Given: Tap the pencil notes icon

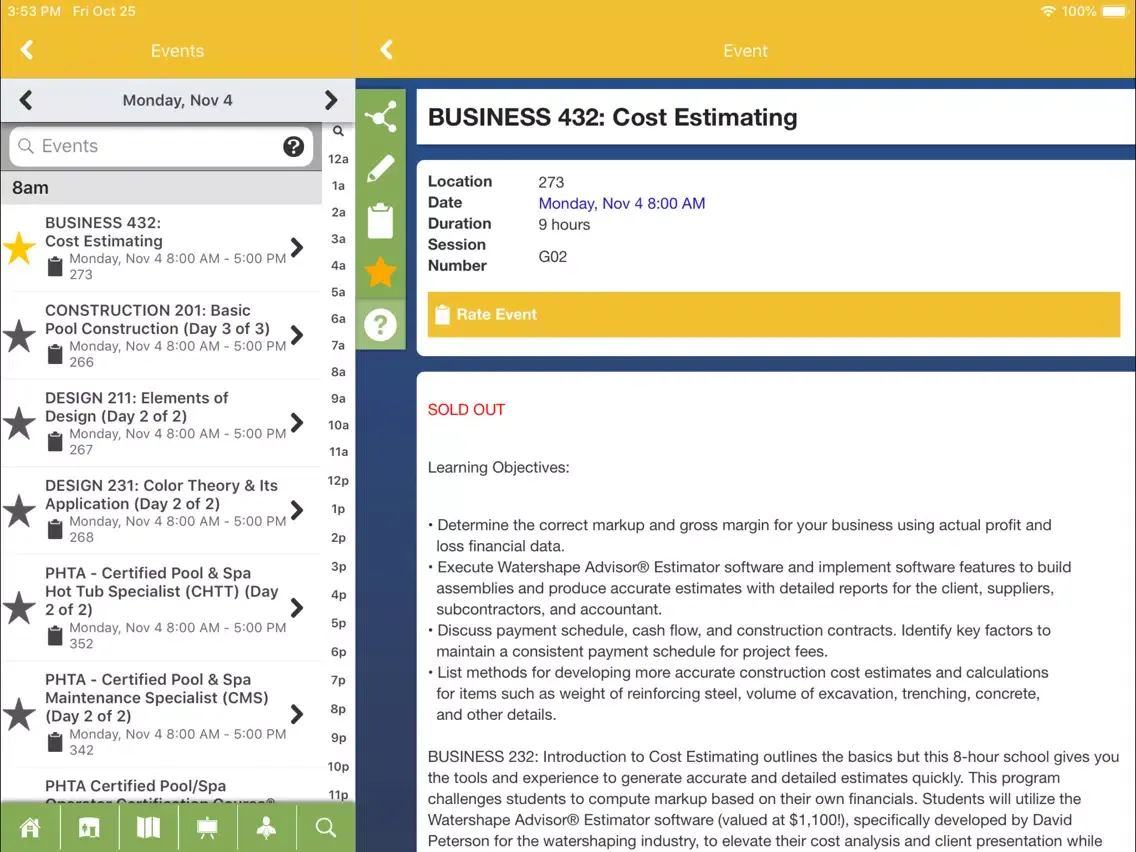Looking at the screenshot, I should [x=381, y=168].
